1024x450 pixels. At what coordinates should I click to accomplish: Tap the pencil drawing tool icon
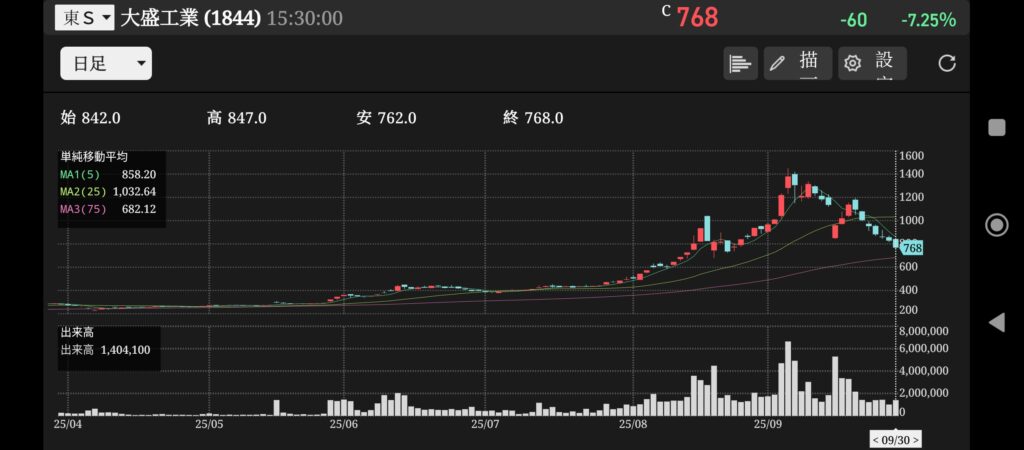777,64
